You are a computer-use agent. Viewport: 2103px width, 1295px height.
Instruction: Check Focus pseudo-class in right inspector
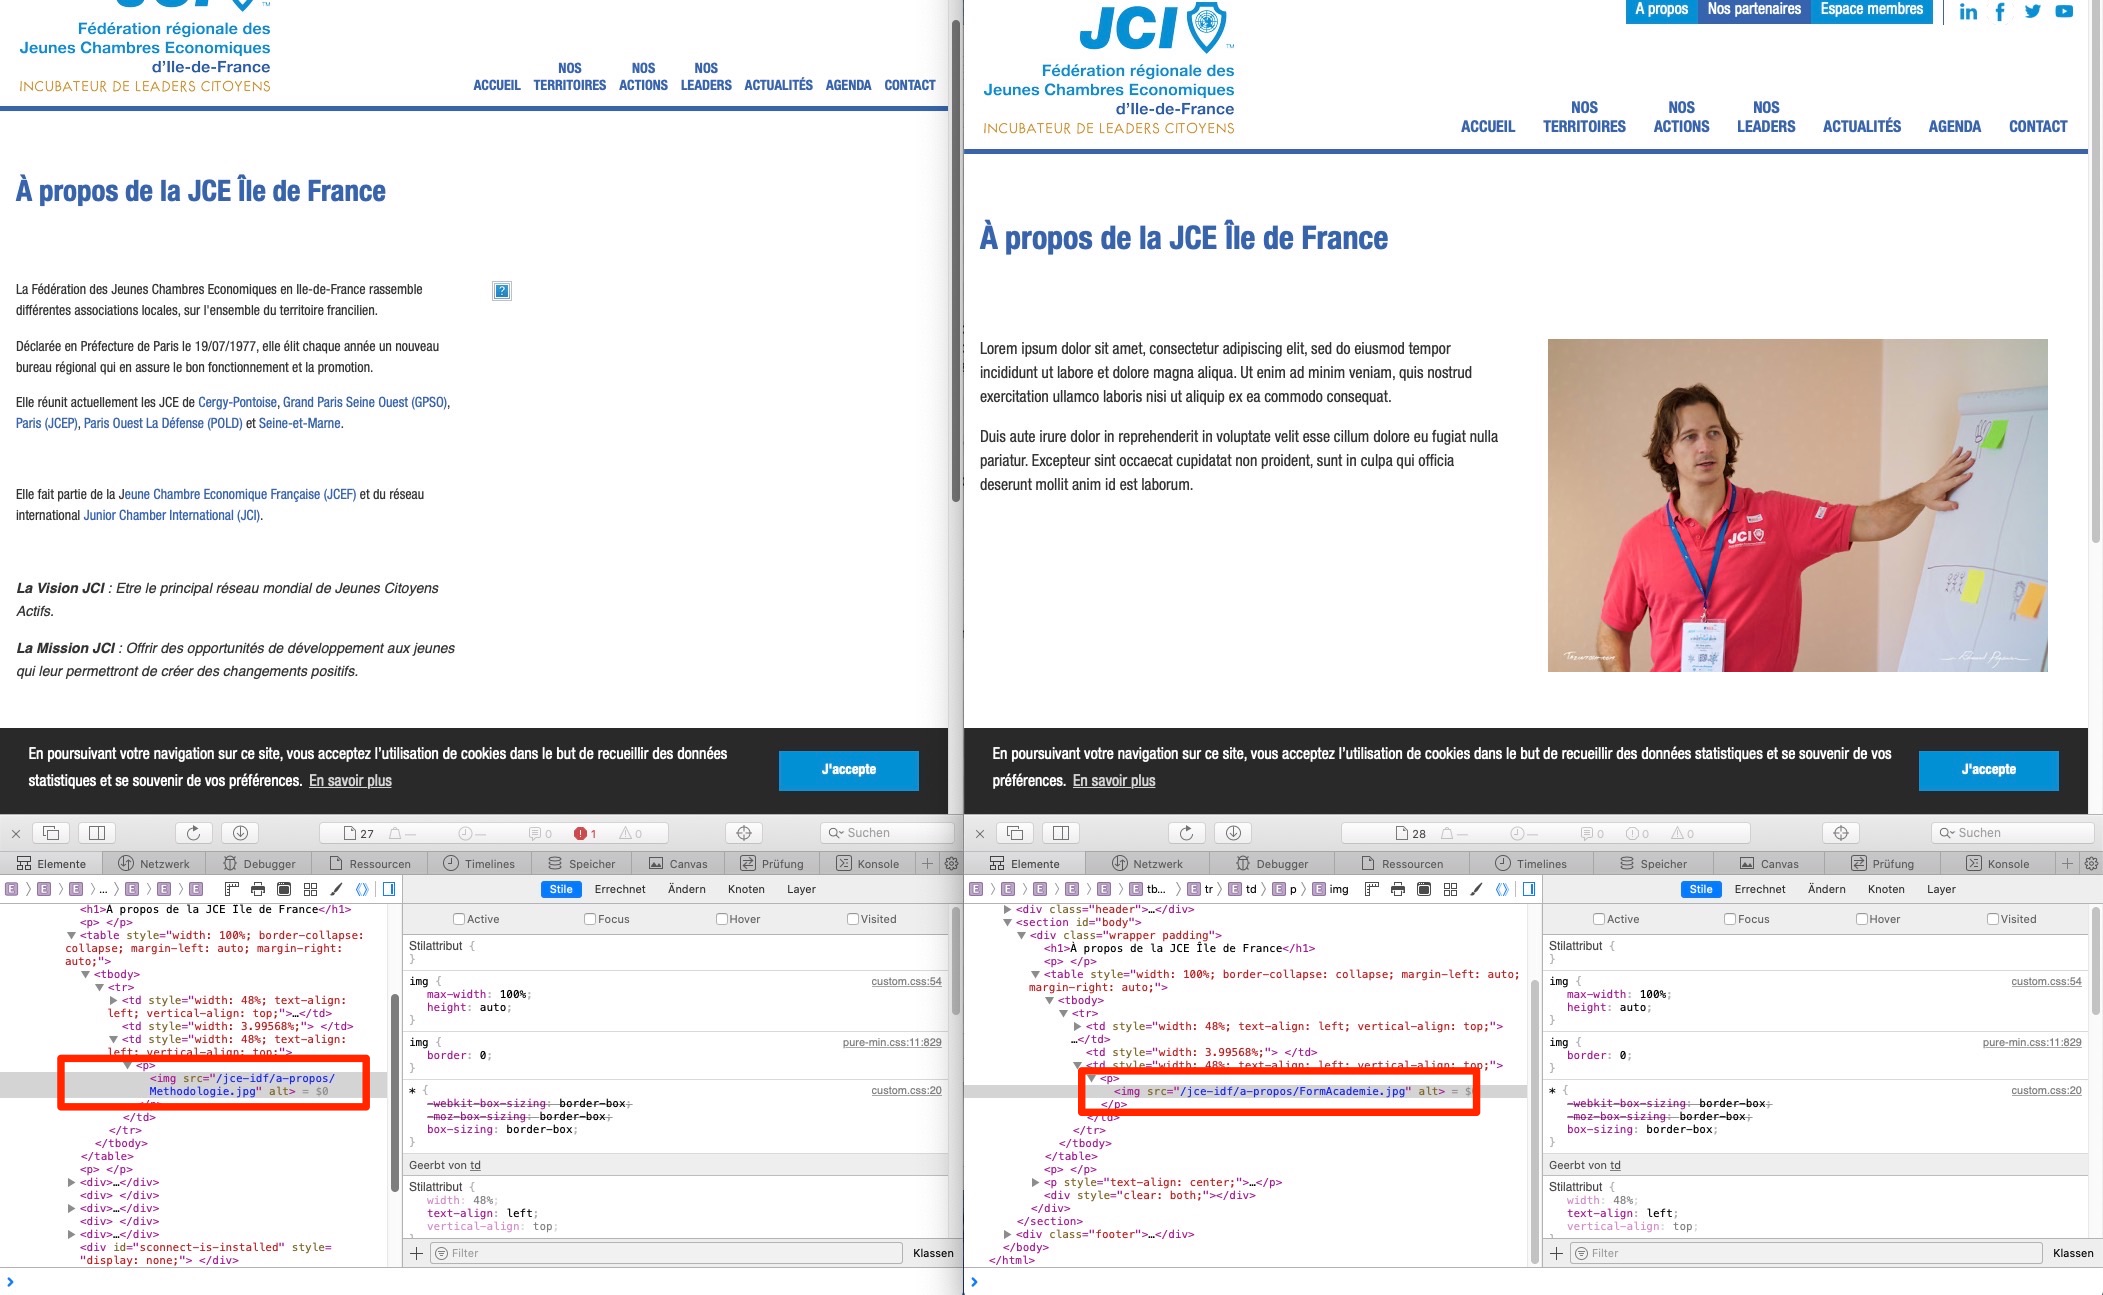(x=1730, y=919)
